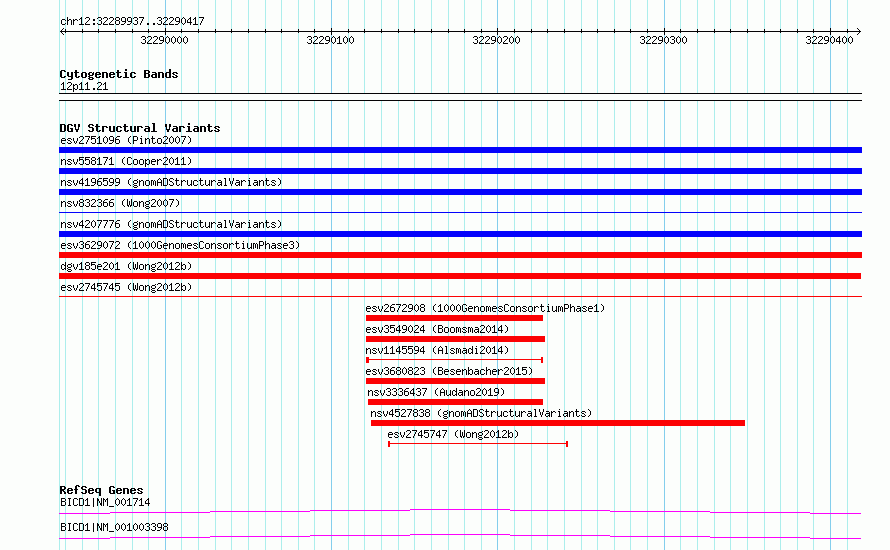Click the blue bar under nsv558171
This screenshot has height=550, width=890.
(460, 171)
